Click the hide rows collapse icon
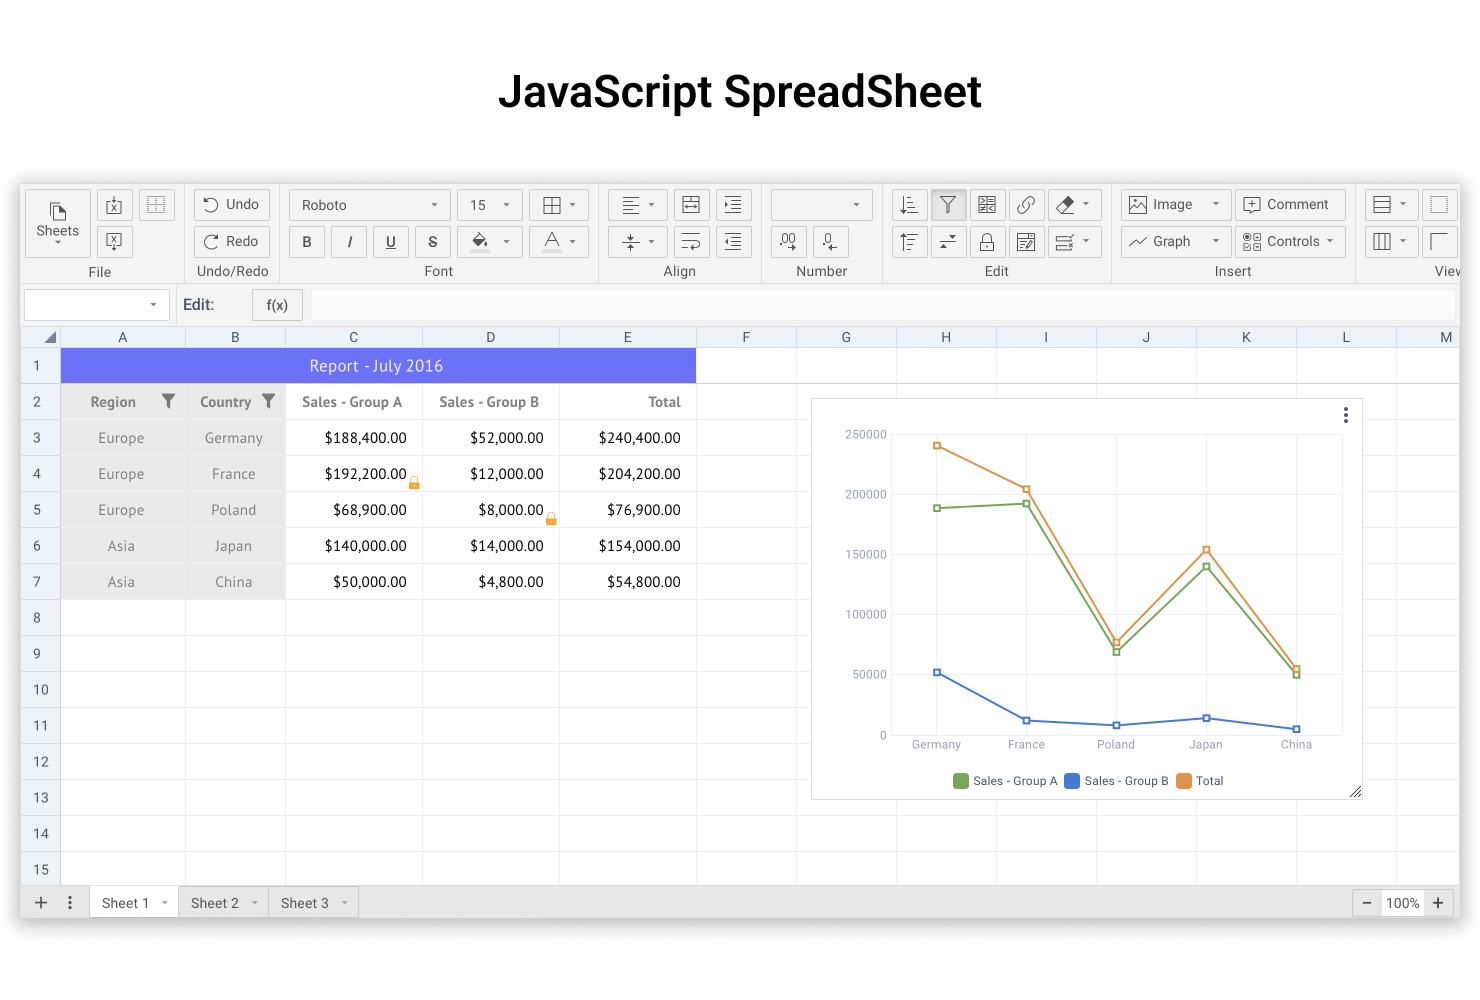The height and width of the screenshot is (1000, 1480). (x=948, y=241)
